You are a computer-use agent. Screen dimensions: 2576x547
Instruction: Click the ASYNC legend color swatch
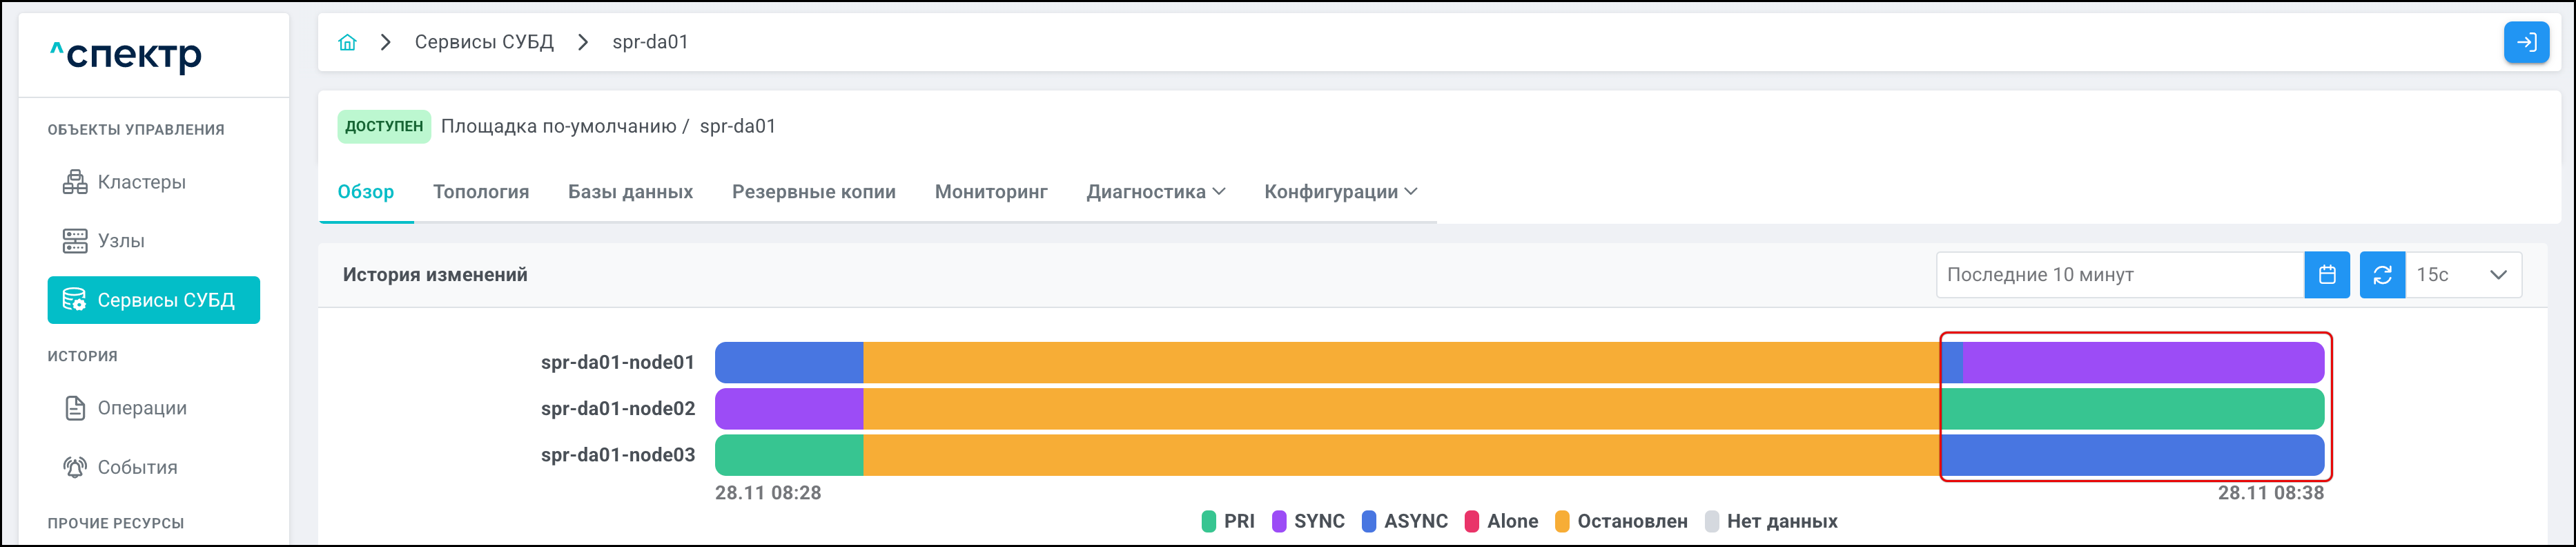coord(1369,521)
